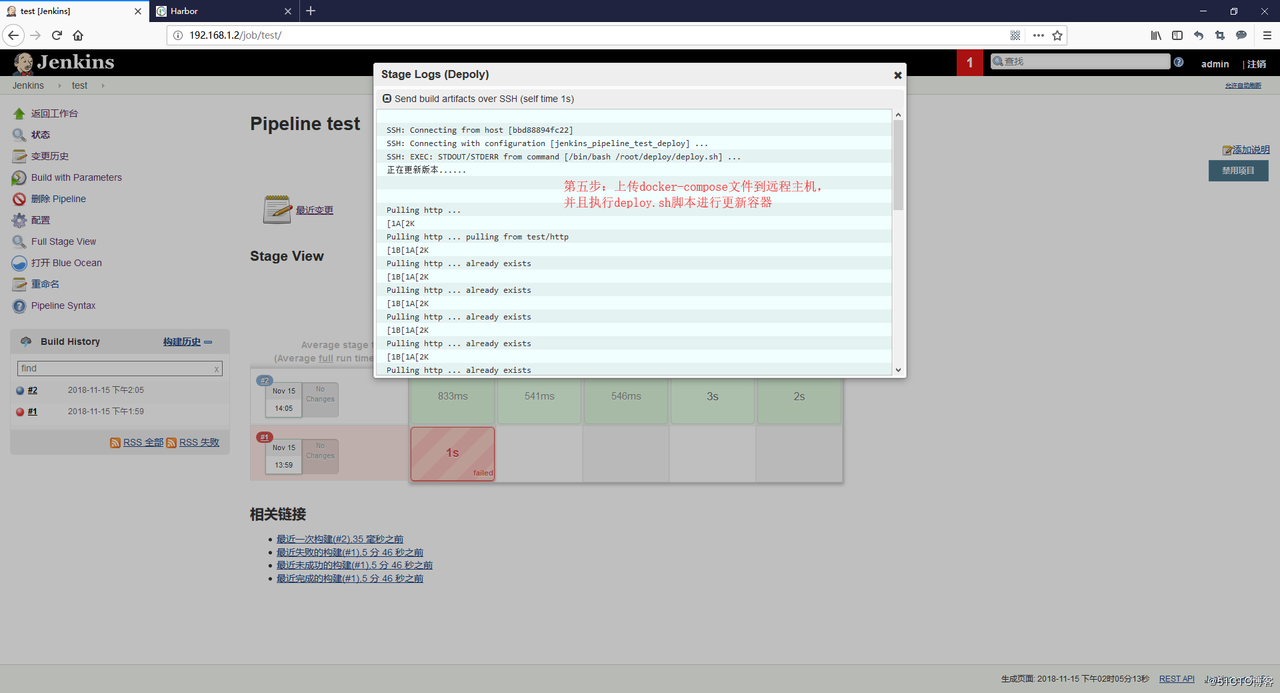1280x693 pixels.
Task: Click the Jenkins logo in the header
Action: click(64, 63)
